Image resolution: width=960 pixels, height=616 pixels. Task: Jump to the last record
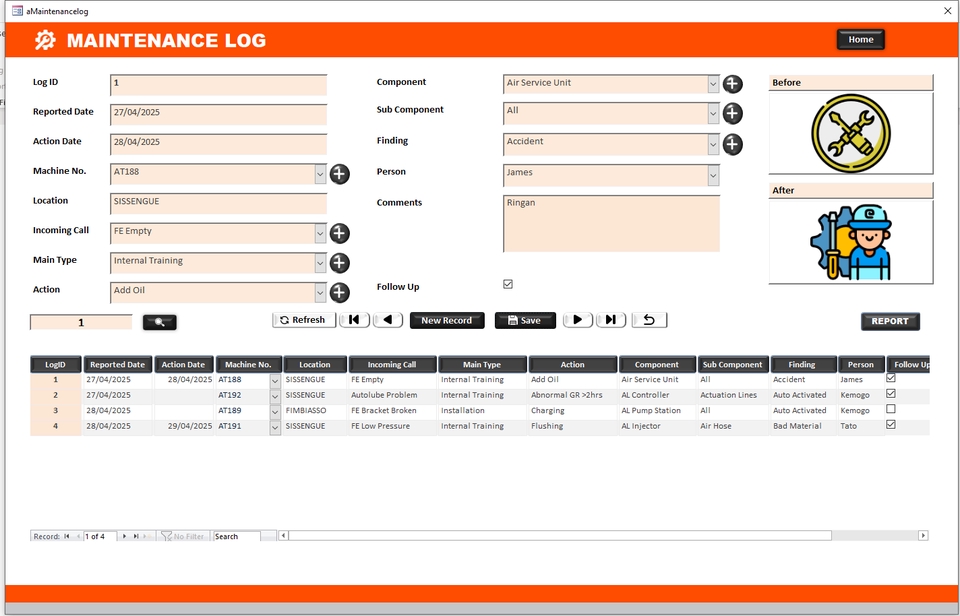tap(611, 320)
